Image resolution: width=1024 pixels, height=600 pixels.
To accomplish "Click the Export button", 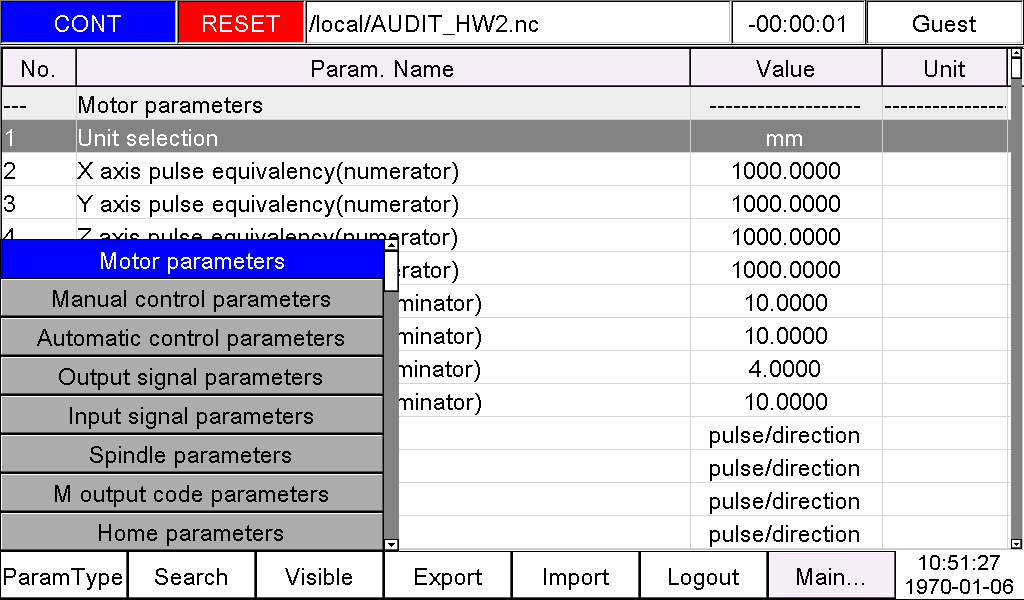I will pos(447,576).
